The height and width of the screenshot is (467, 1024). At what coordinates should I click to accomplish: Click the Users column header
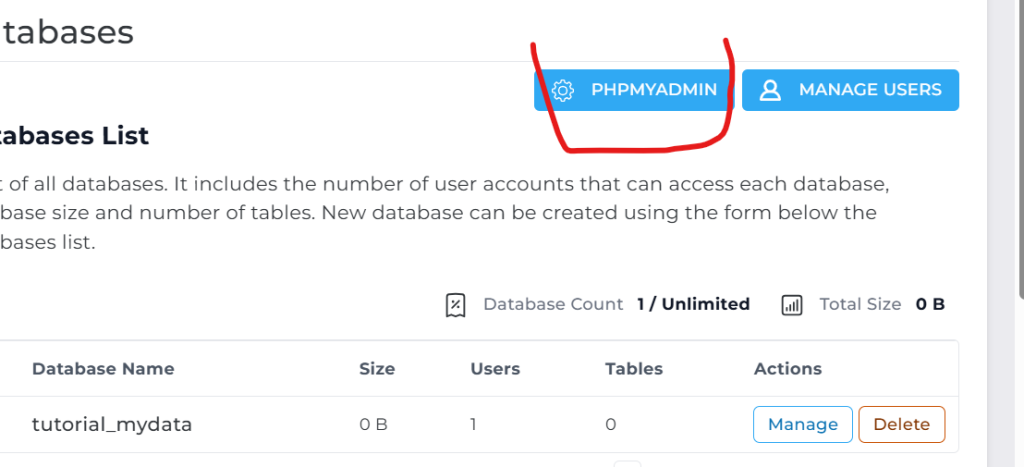coord(495,369)
